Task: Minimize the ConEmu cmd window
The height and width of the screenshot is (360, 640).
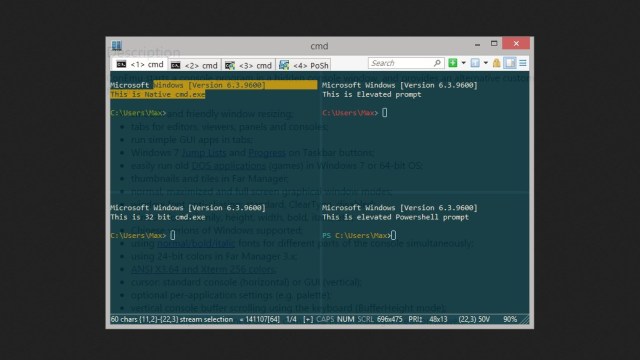Action: coord(477,44)
